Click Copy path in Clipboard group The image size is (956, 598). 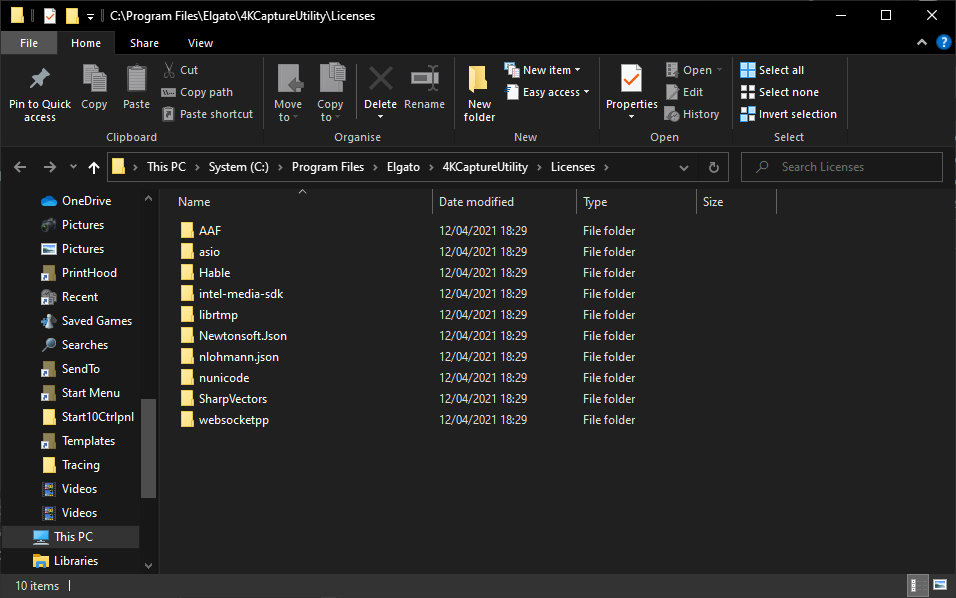pyautogui.click(x=197, y=92)
